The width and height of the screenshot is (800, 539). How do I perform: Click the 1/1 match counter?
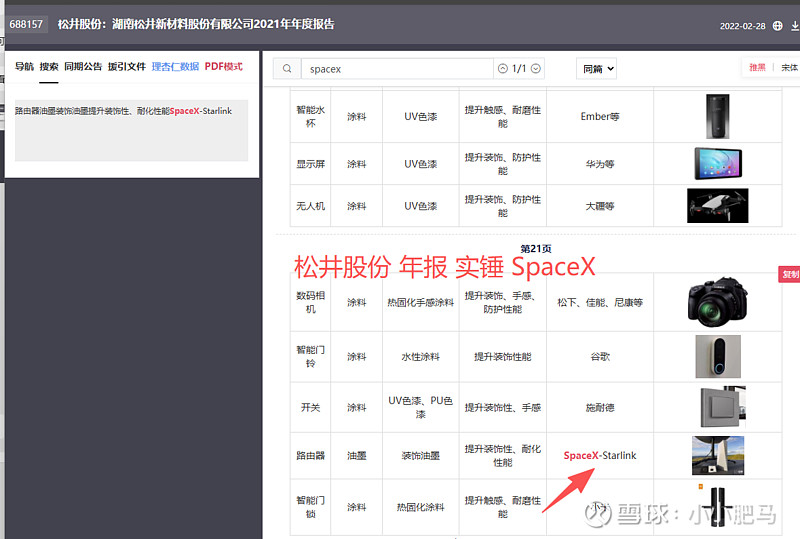pos(519,68)
